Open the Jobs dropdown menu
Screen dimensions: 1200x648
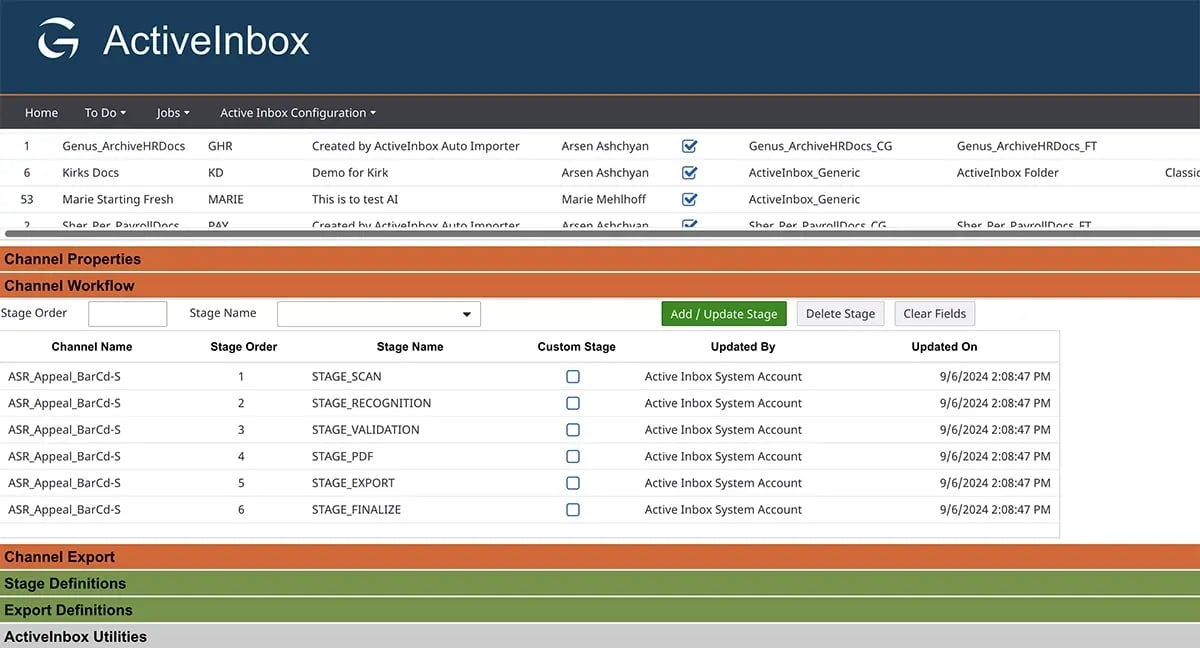(173, 113)
